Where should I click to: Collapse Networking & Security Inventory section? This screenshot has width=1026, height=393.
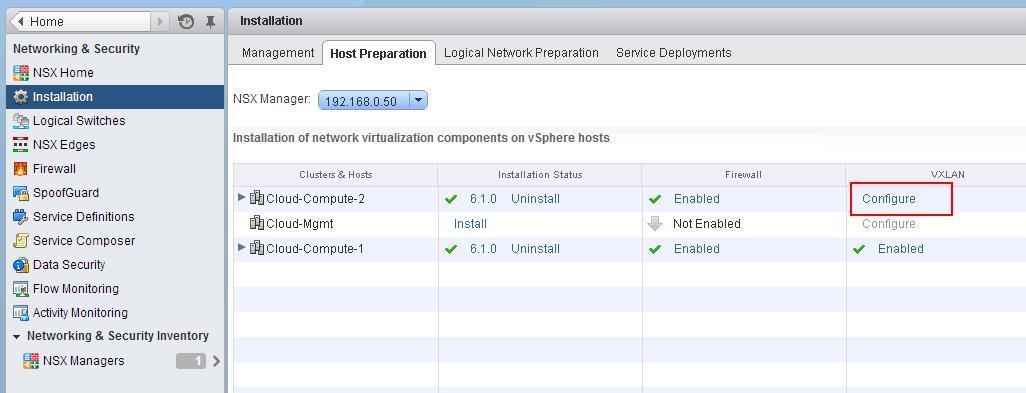(x=16, y=337)
